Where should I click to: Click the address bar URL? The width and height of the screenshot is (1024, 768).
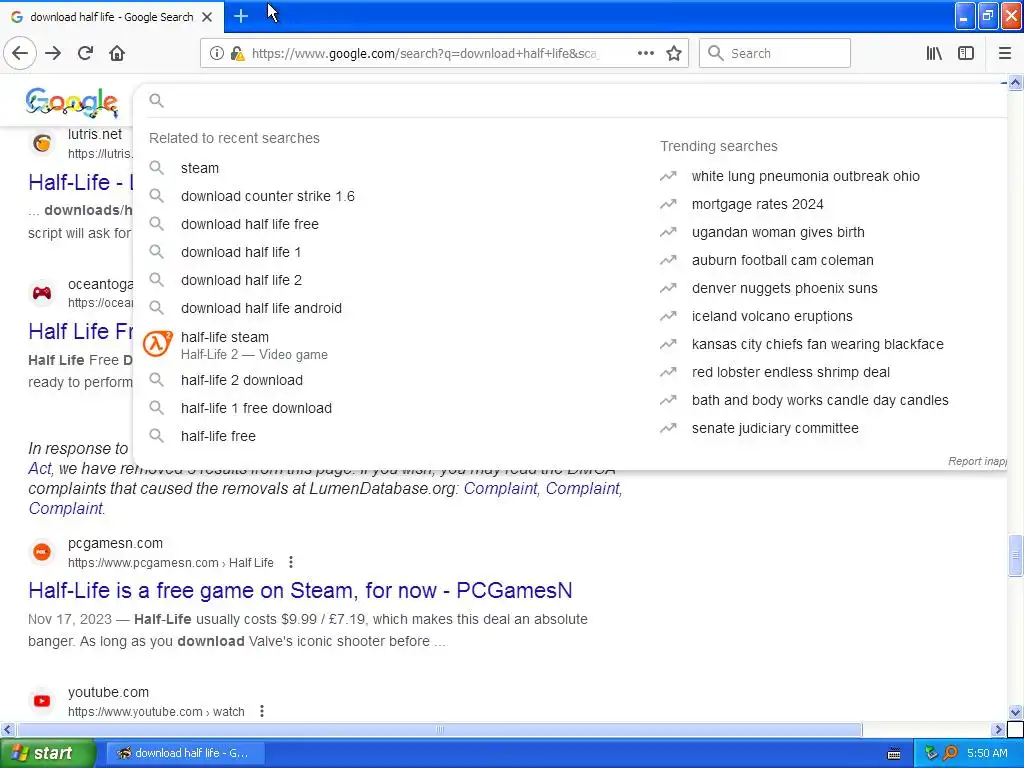pos(424,54)
